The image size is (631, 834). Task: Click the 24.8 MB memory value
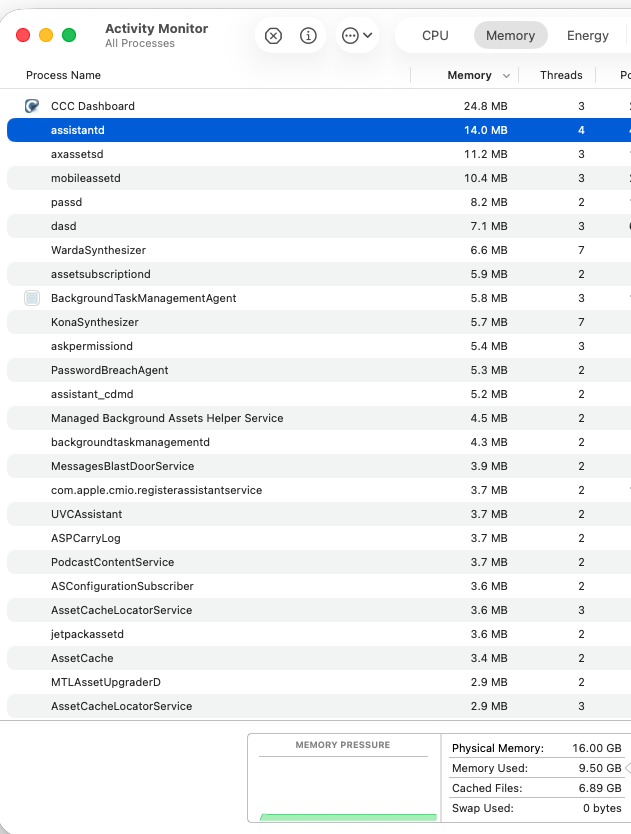(485, 106)
